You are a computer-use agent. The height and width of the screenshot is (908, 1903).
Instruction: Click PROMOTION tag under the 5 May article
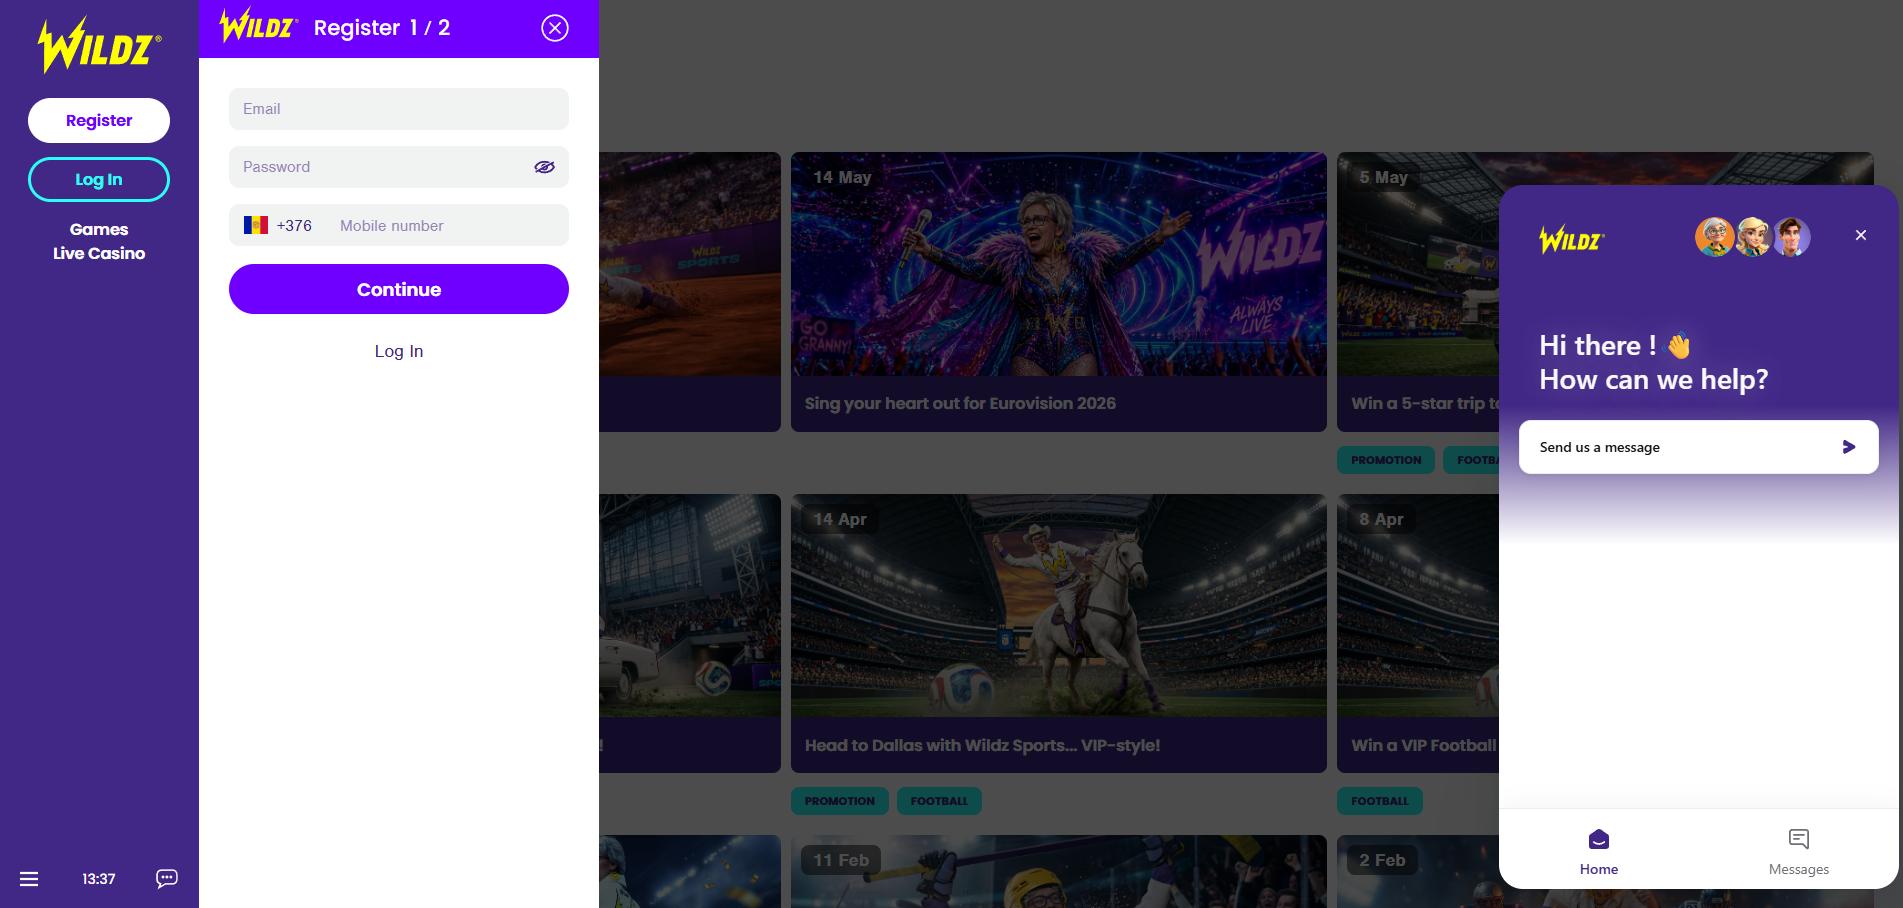(1386, 460)
